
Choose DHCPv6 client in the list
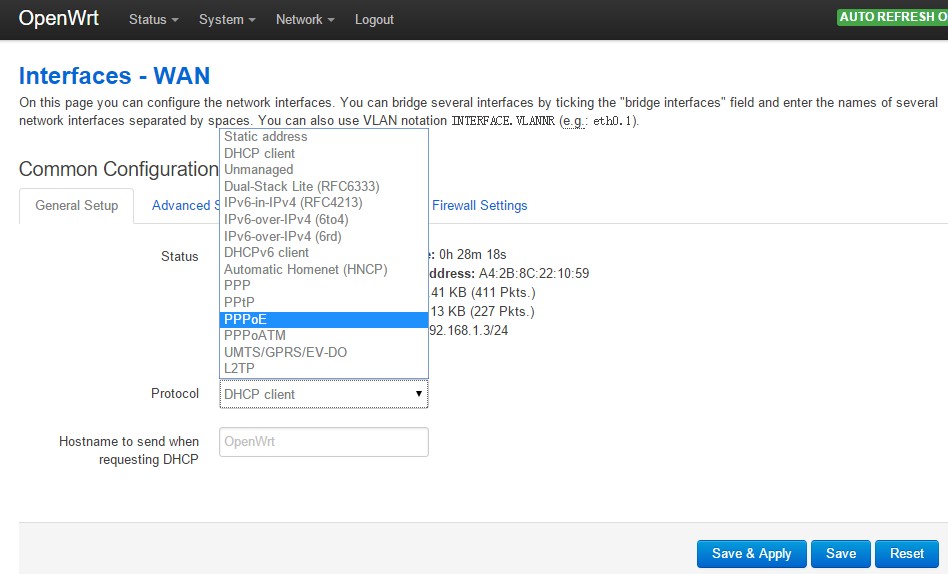266,253
